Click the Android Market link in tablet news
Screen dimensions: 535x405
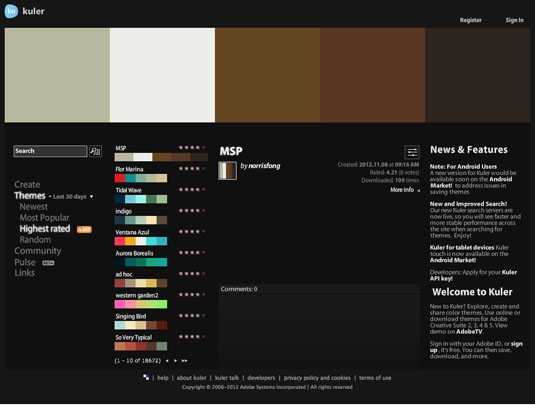click(453, 260)
